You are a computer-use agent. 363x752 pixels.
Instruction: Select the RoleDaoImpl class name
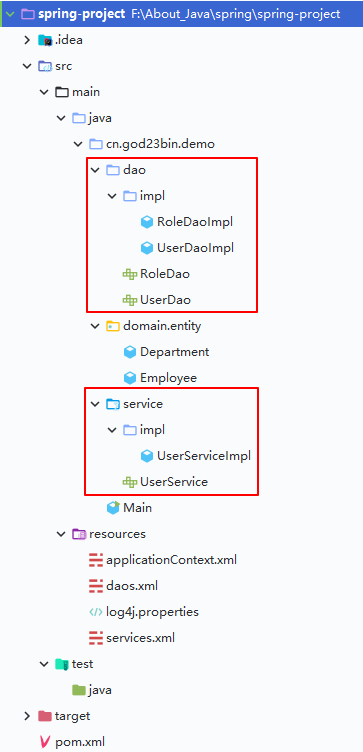tap(195, 222)
